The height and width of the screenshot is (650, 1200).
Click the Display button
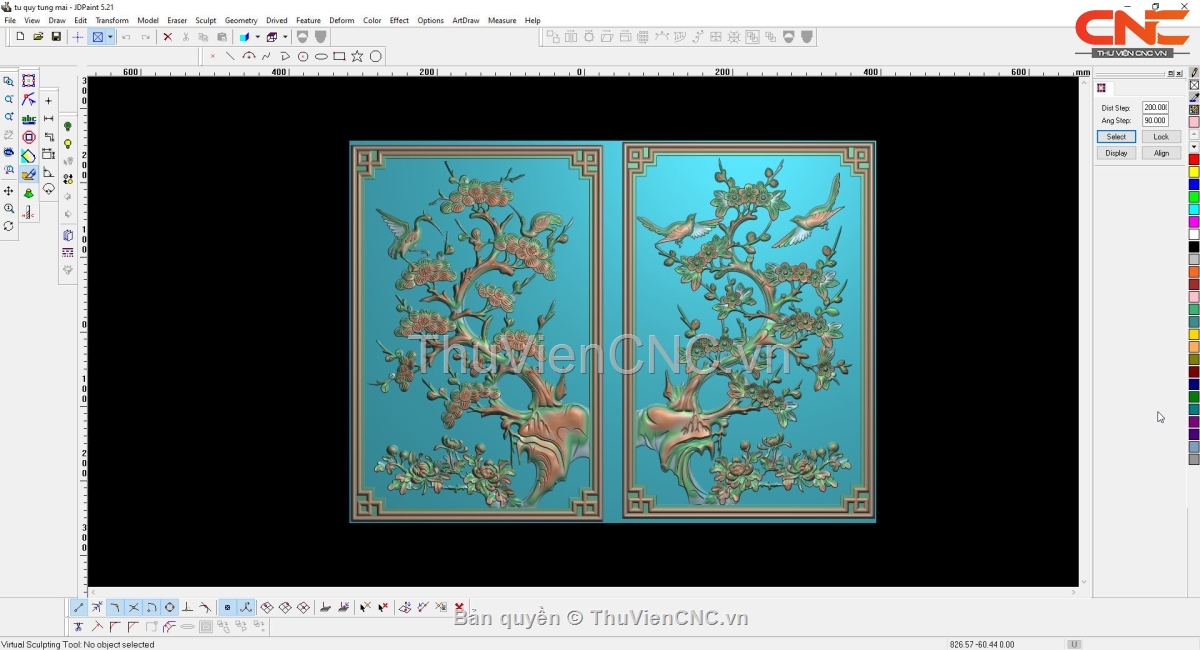coord(1116,153)
